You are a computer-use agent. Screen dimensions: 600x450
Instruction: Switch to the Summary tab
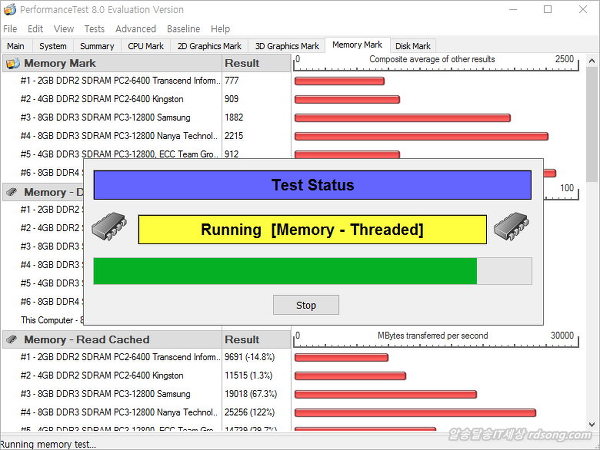[97, 46]
